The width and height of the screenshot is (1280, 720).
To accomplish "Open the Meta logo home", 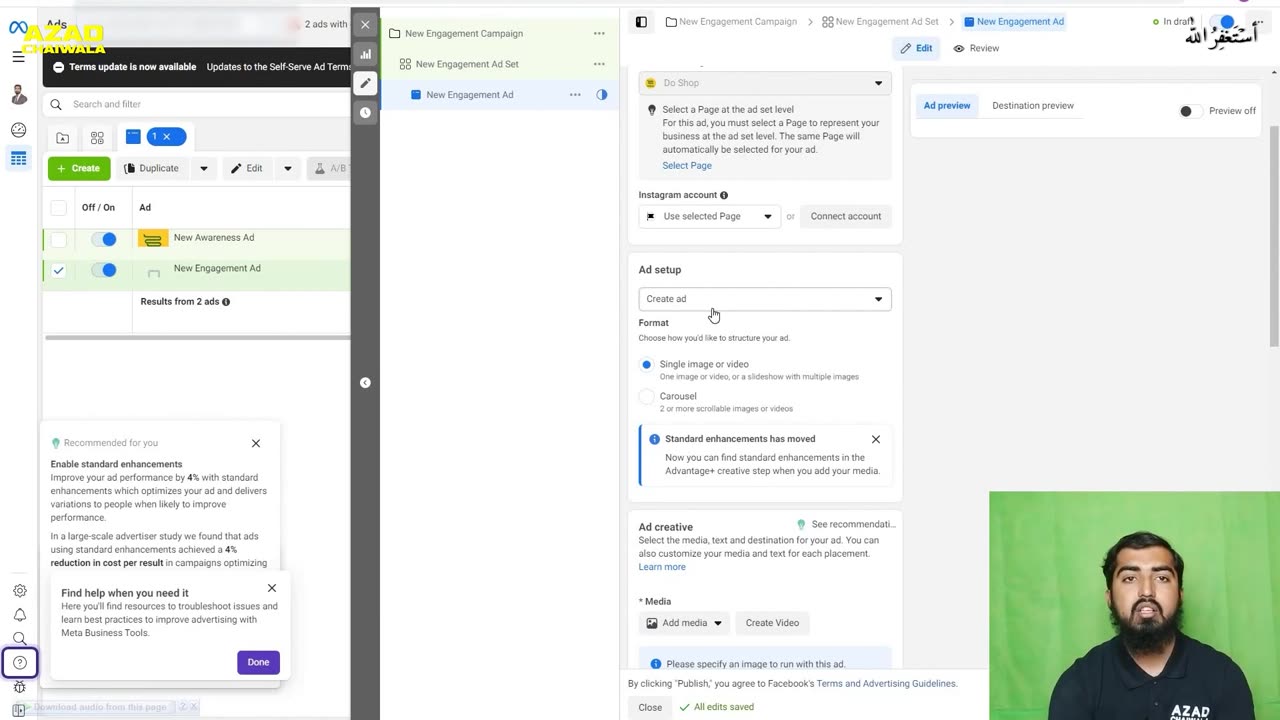I will [18, 27].
